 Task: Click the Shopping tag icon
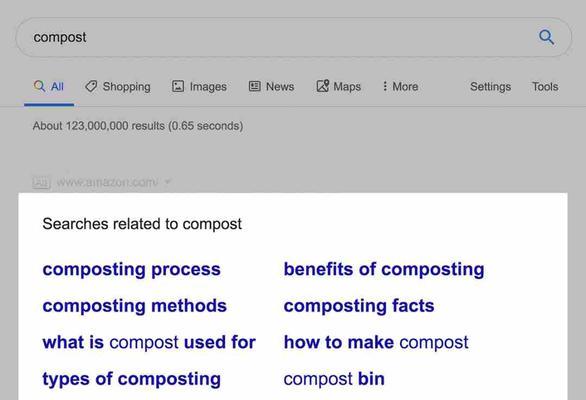[x=91, y=86]
